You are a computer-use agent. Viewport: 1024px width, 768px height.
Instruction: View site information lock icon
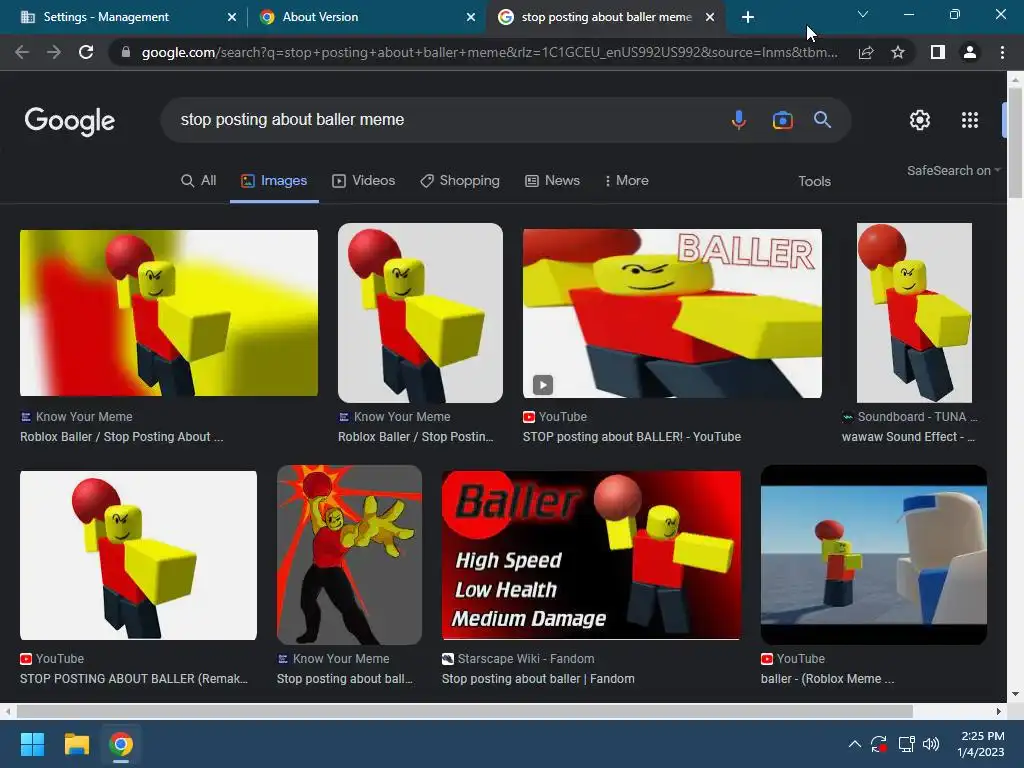(125, 52)
